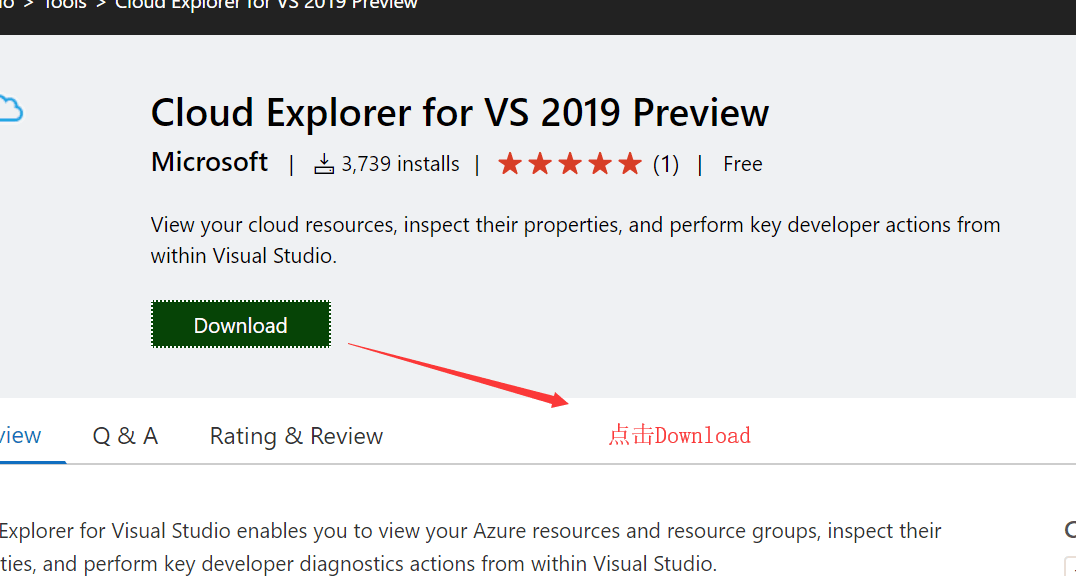Screen dimensions: 1076x576
Task: Select the third rating star
Action: [570, 164]
